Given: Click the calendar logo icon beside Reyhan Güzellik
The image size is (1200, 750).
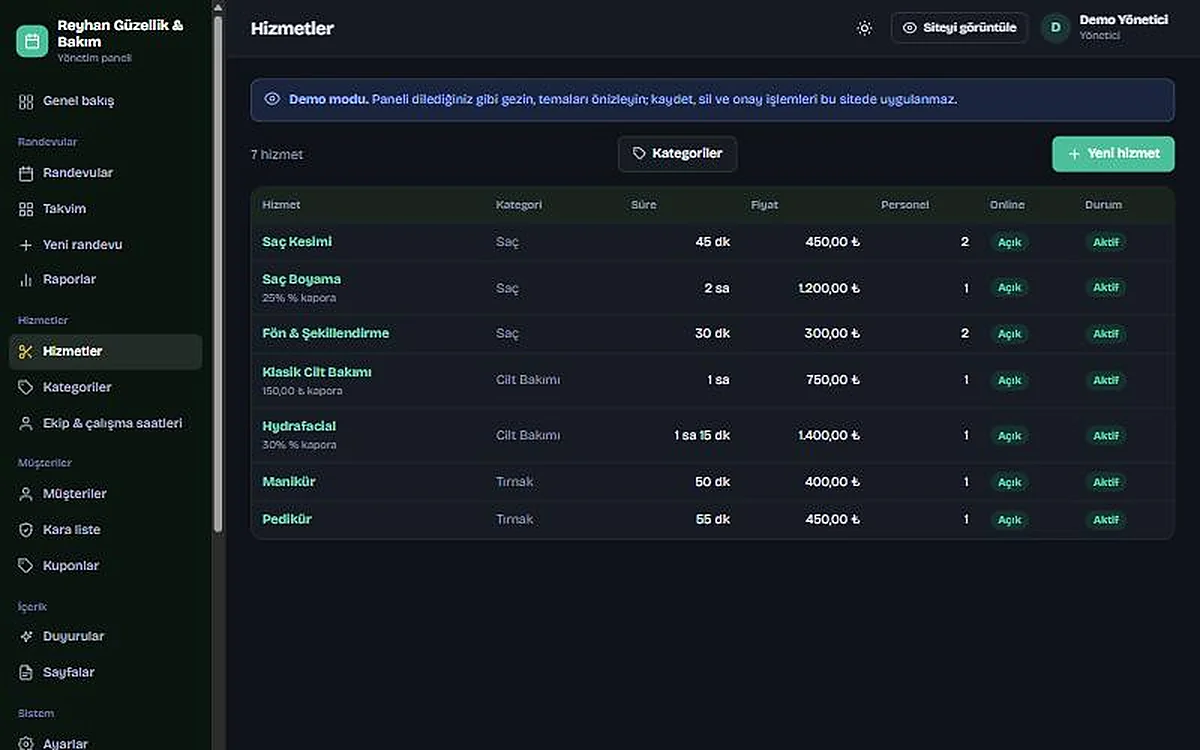Looking at the screenshot, I should [x=32, y=41].
